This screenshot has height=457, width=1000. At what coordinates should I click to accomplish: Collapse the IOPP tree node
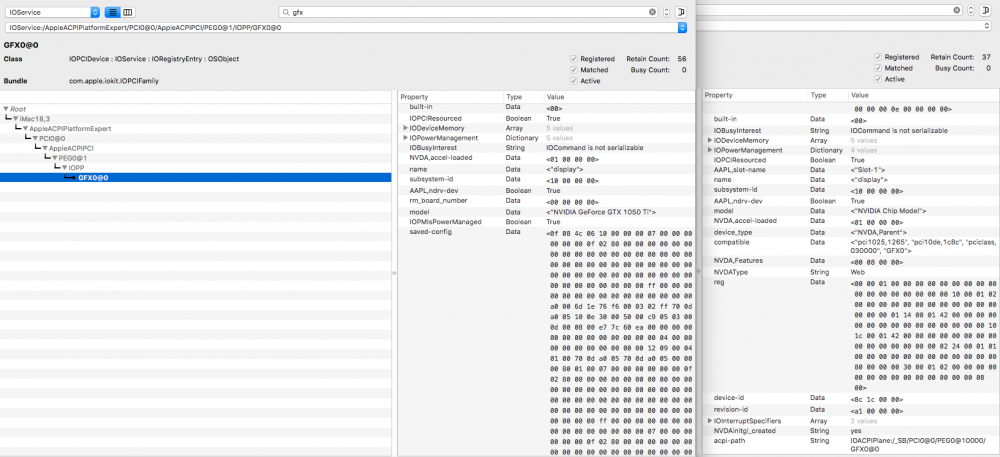[65, 168]
